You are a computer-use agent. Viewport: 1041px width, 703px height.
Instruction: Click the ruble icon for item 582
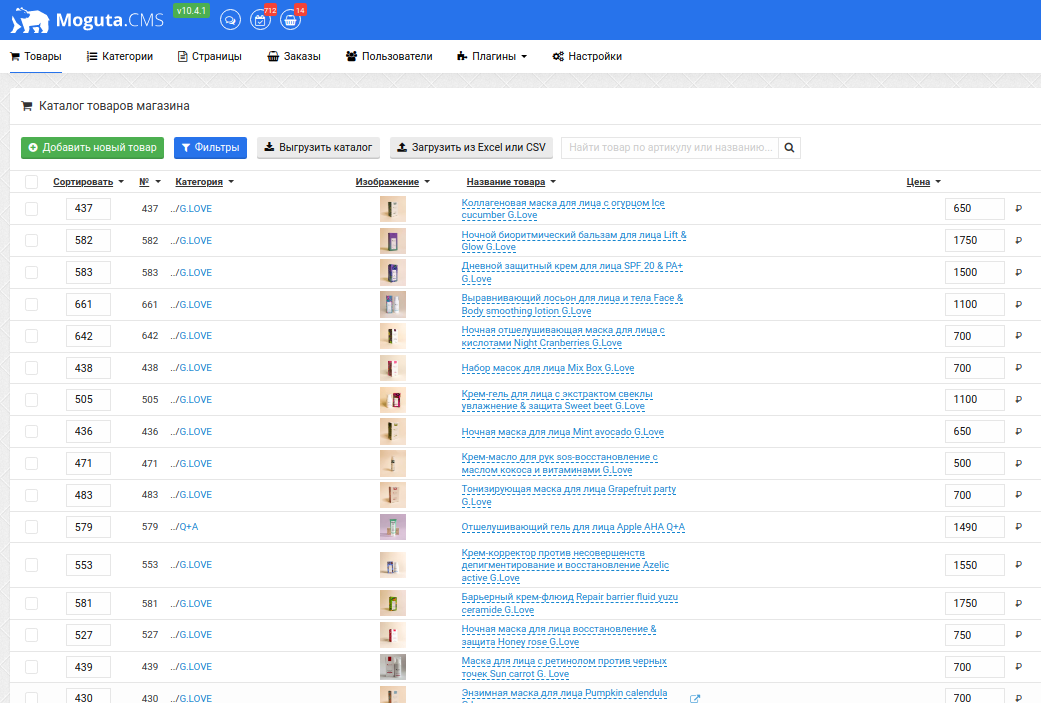pos(1018,240)
